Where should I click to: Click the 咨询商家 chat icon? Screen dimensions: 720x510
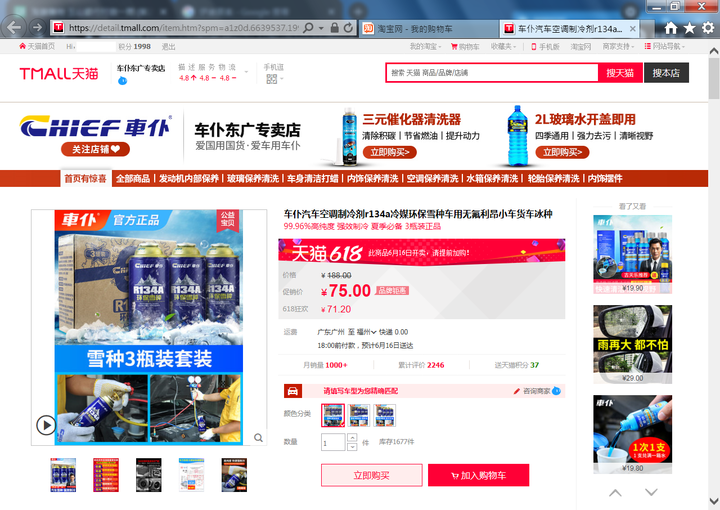(556, 391)
